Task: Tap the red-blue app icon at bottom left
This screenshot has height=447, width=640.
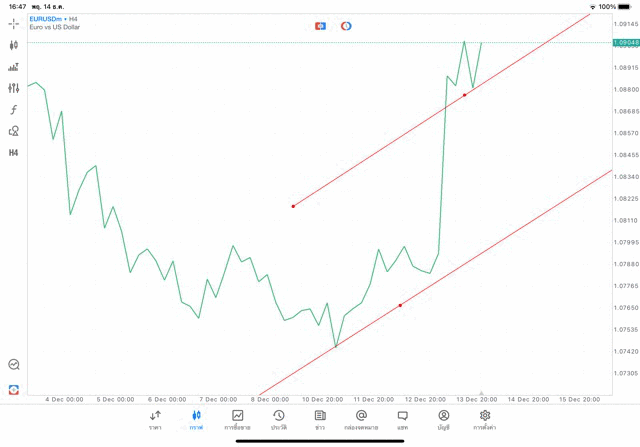Action: pyautogui.click(x=14, y=389)
